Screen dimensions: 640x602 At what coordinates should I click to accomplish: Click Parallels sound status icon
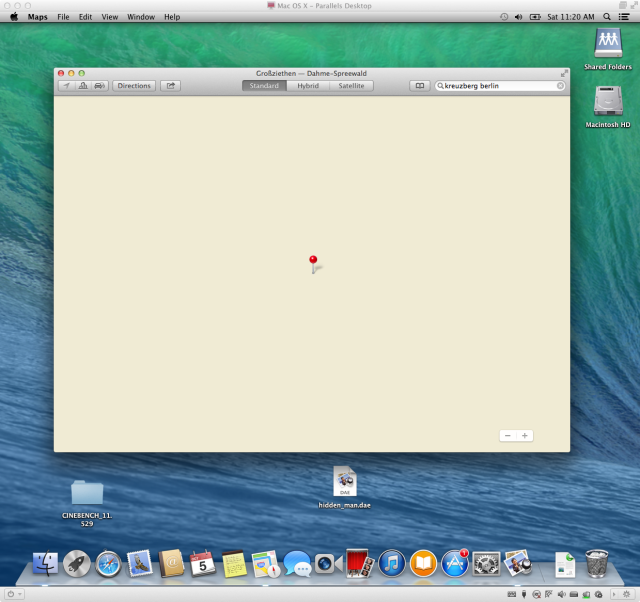(562, 594)
